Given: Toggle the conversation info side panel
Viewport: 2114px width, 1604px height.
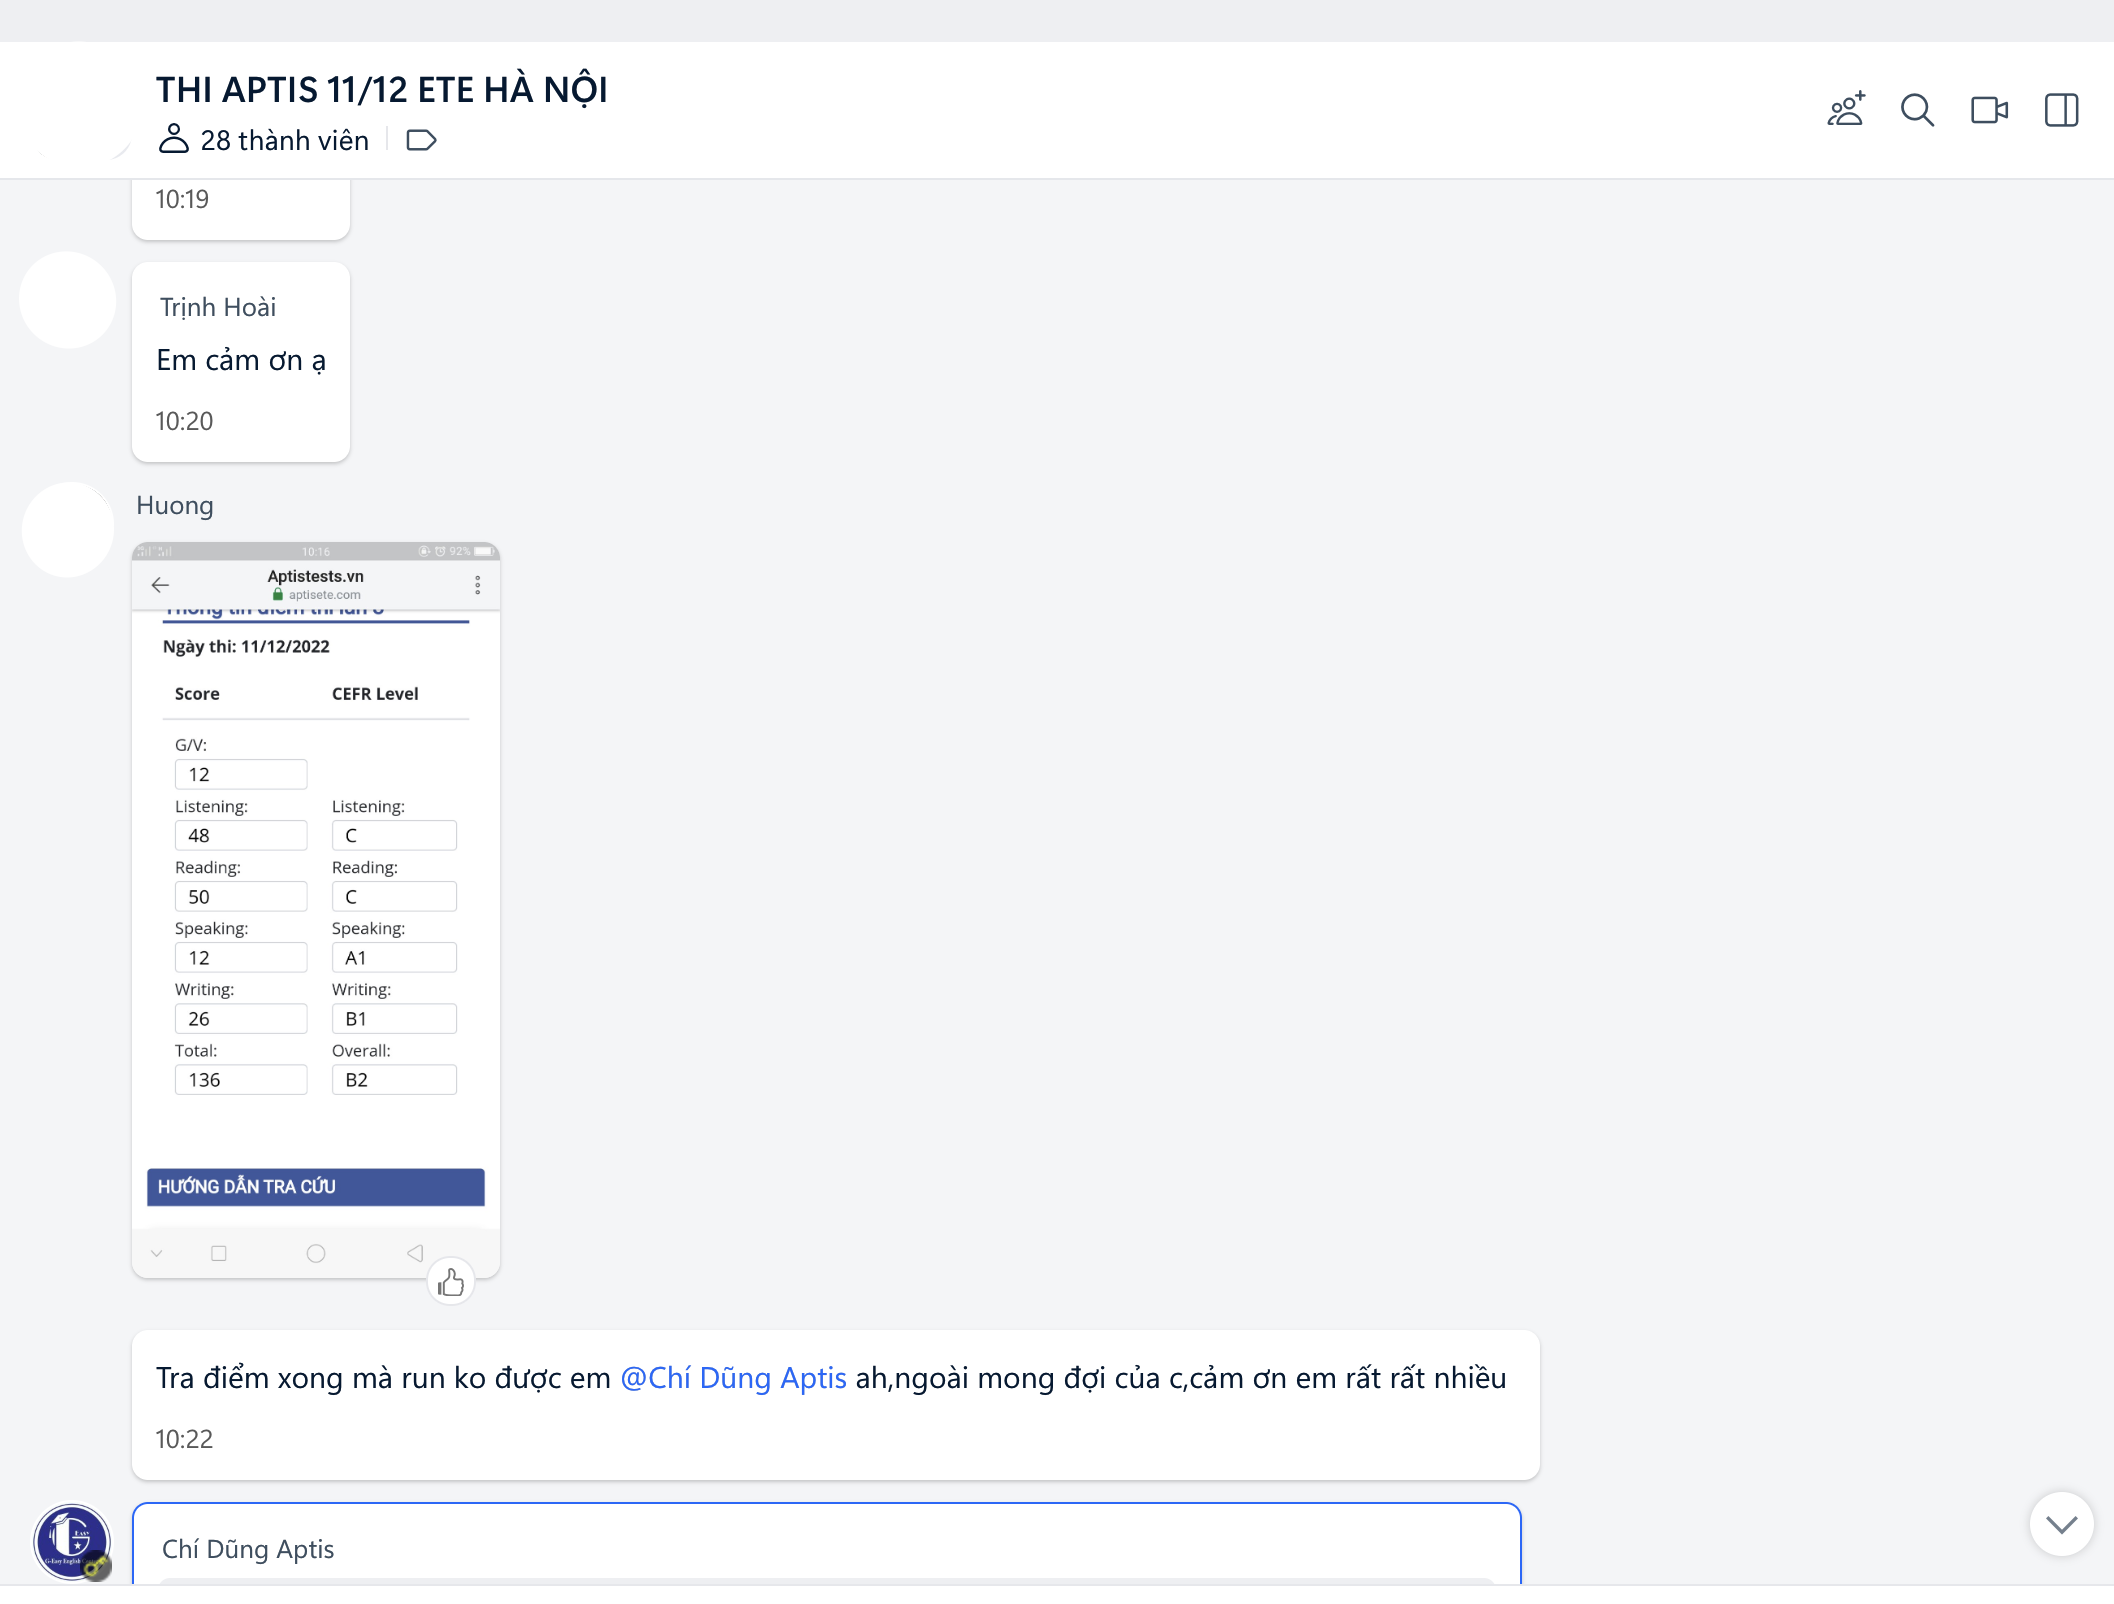Looking at the screenshot, I should [x=2060, y=110].
